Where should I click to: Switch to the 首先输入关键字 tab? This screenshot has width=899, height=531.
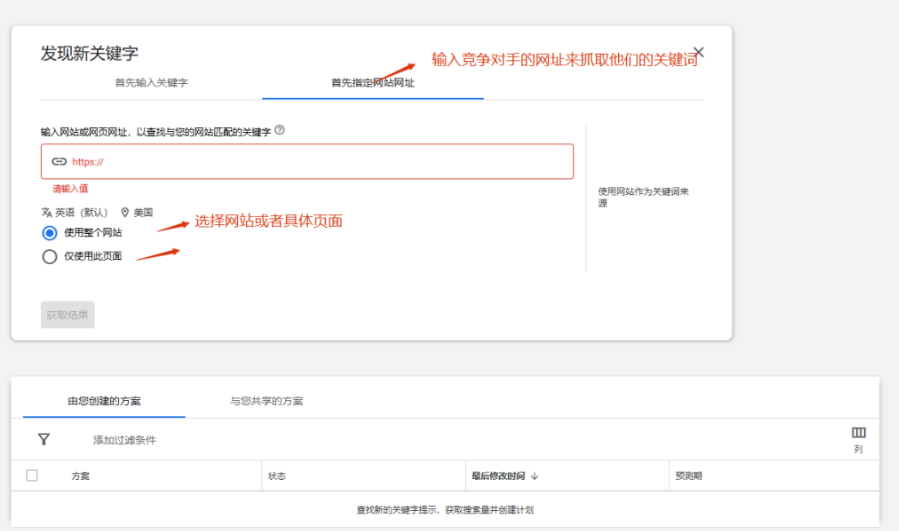[x=151, y=83]
